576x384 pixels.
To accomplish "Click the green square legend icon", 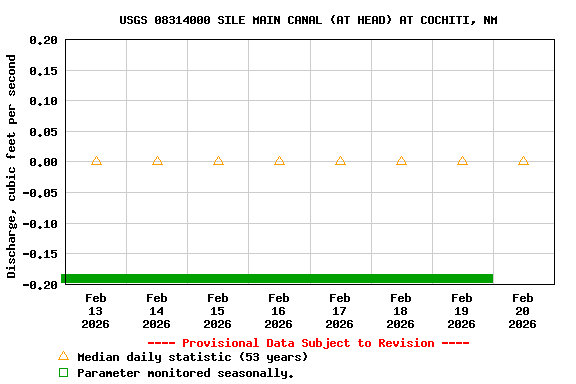I will pos(64,373).
